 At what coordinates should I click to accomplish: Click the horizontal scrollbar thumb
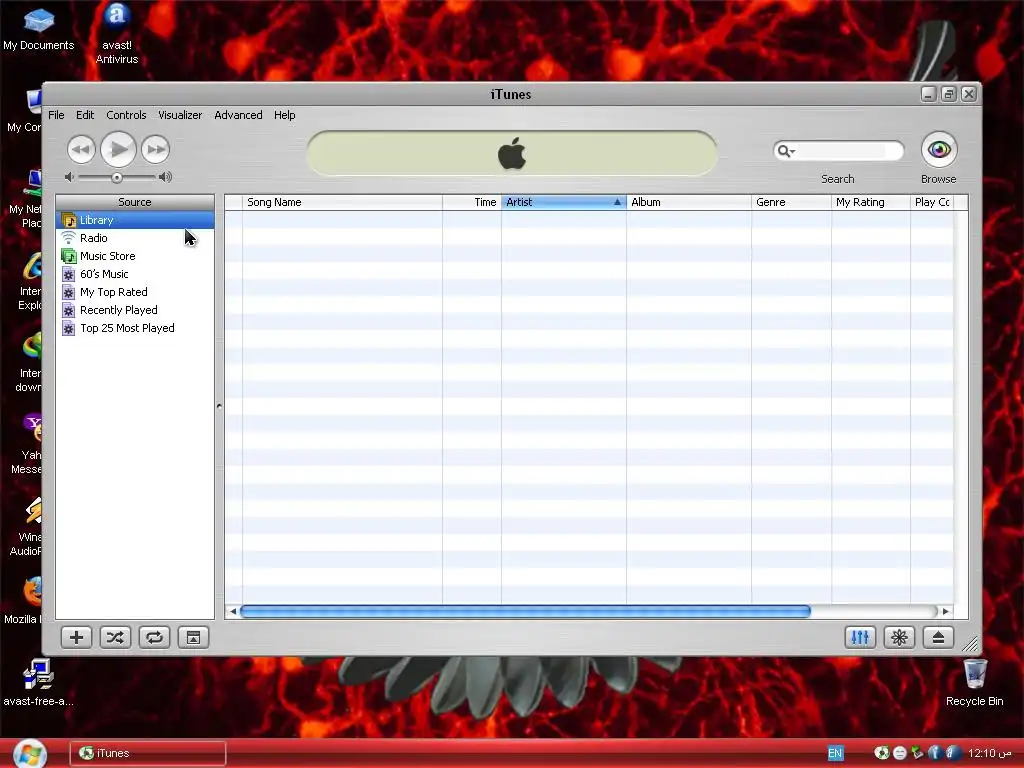[x=526, y=612]
